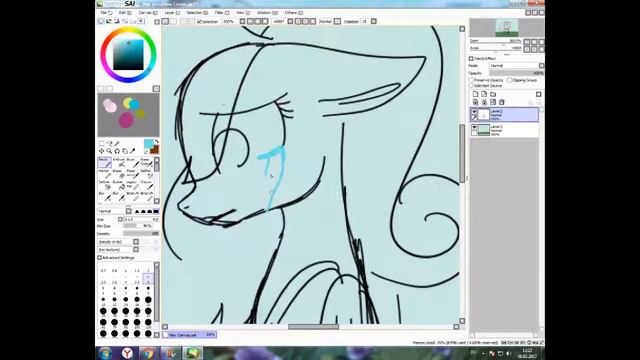Toggle the color wheel panel icon
Image resolution: width=640 pixels, height=360 pixels.
pyautogui.click(x=101, y=21)
